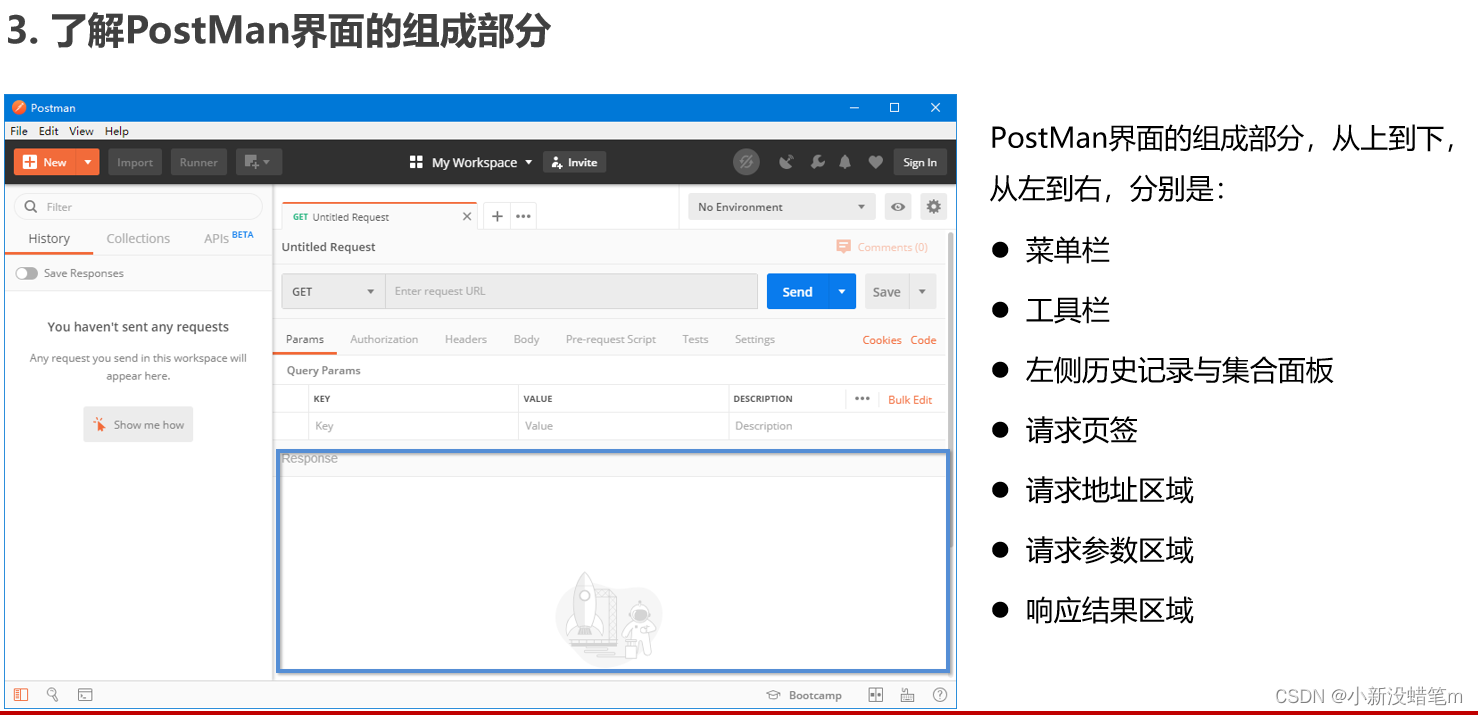The width and height of the screenshot is (1478, 715).
Task: Click the new window plus icon button
Action: click(x=259, y=162)
